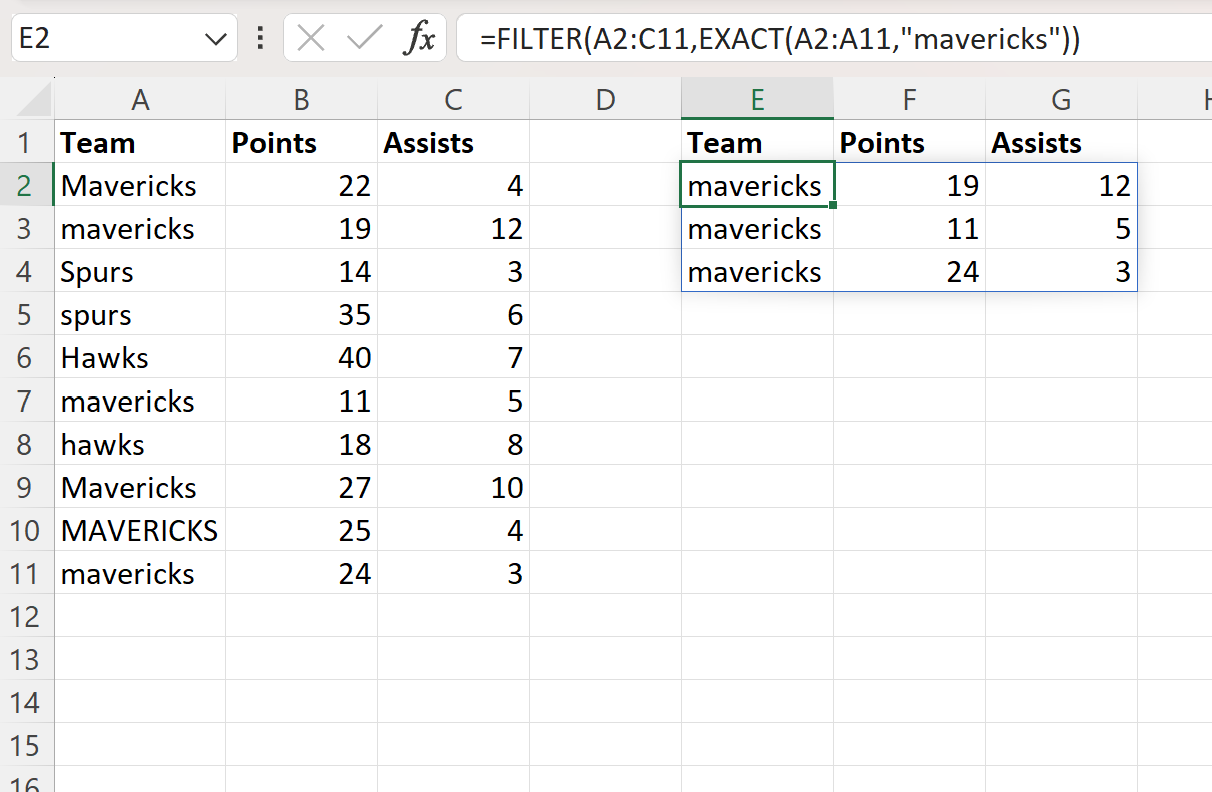Select the filtered mavericks result in E2
Image resolution: width=1212 pixels, height=792 pixels.
click(757, 185)
